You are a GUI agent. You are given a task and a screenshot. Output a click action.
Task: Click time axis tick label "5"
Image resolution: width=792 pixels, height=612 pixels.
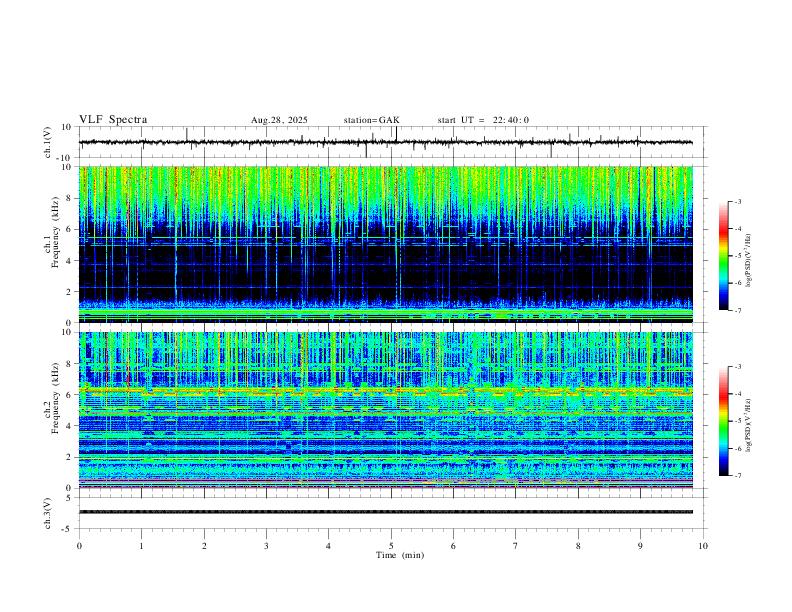click(391, 546)
